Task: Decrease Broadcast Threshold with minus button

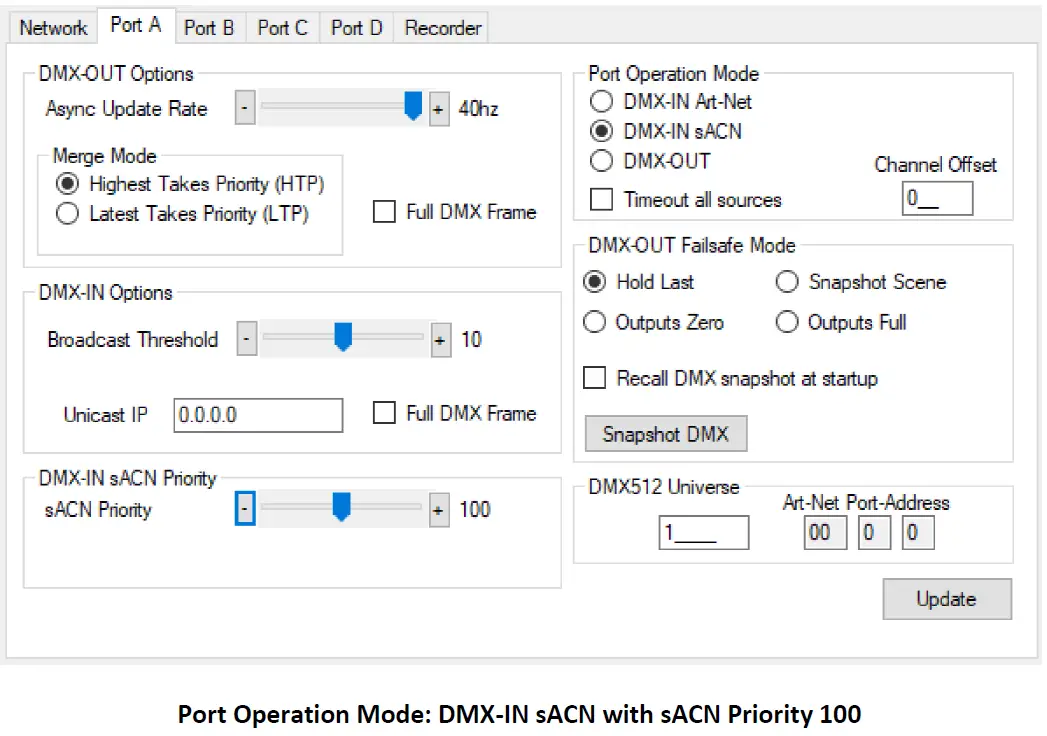Action: pyautogui.click(x=245, y=340)
